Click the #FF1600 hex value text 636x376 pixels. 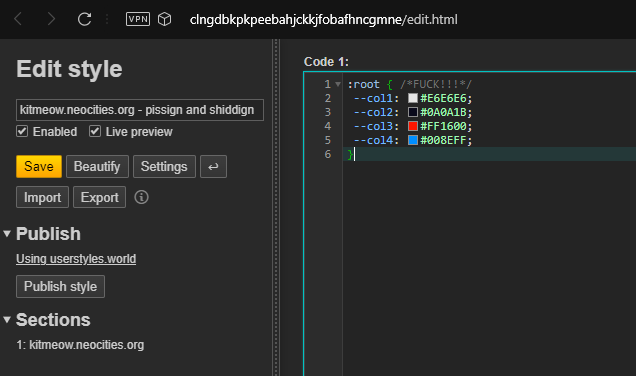tap(443, 126)
